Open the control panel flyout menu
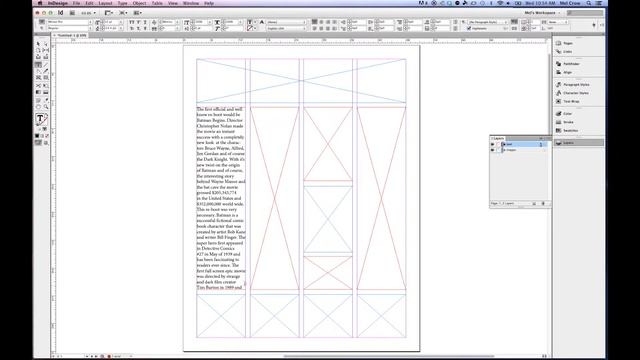The height and width of the screenshot is (360, 640). [x=602, y=25]
